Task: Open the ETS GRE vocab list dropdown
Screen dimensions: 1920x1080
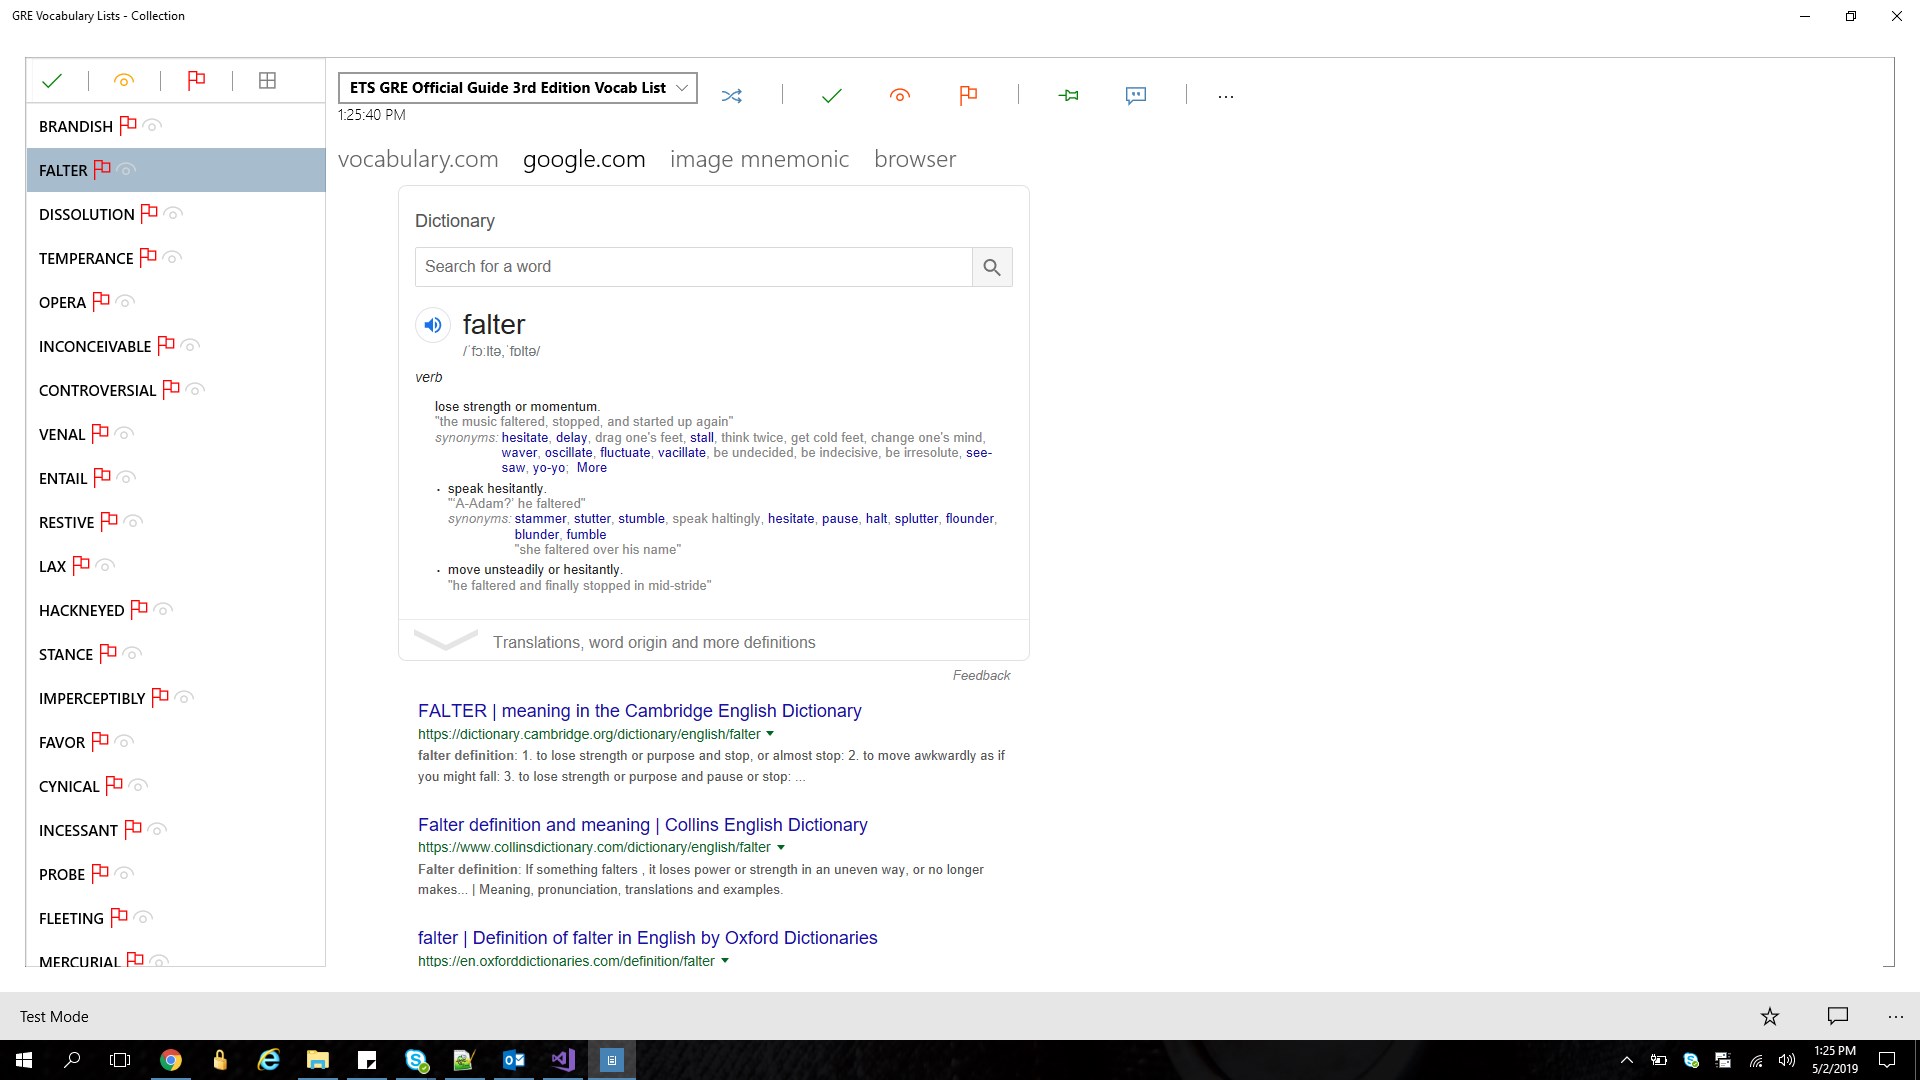Action: click(x=517, y=88)
